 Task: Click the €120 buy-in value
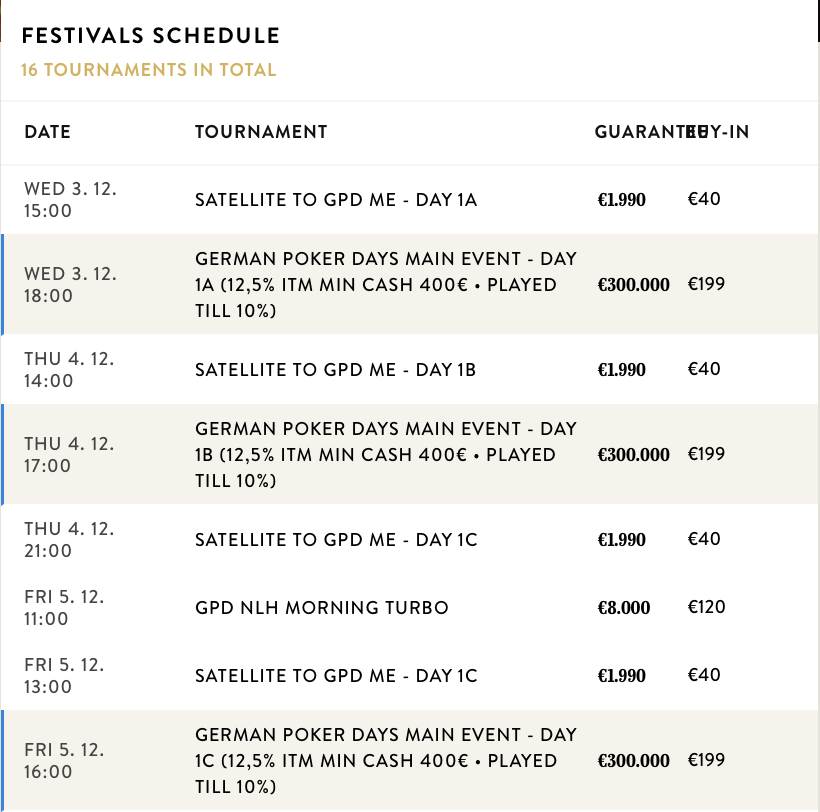coord(707,607)
